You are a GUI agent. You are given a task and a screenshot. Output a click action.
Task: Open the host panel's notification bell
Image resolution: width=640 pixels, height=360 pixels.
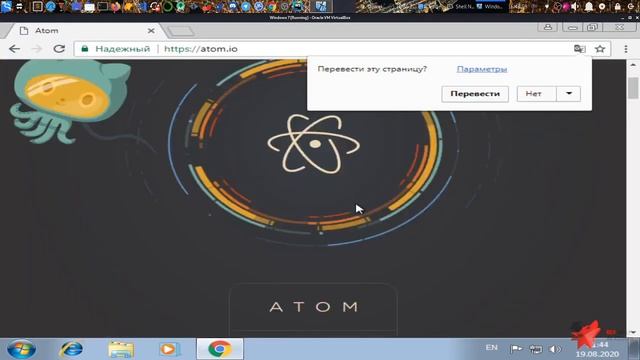coord(589,7)
